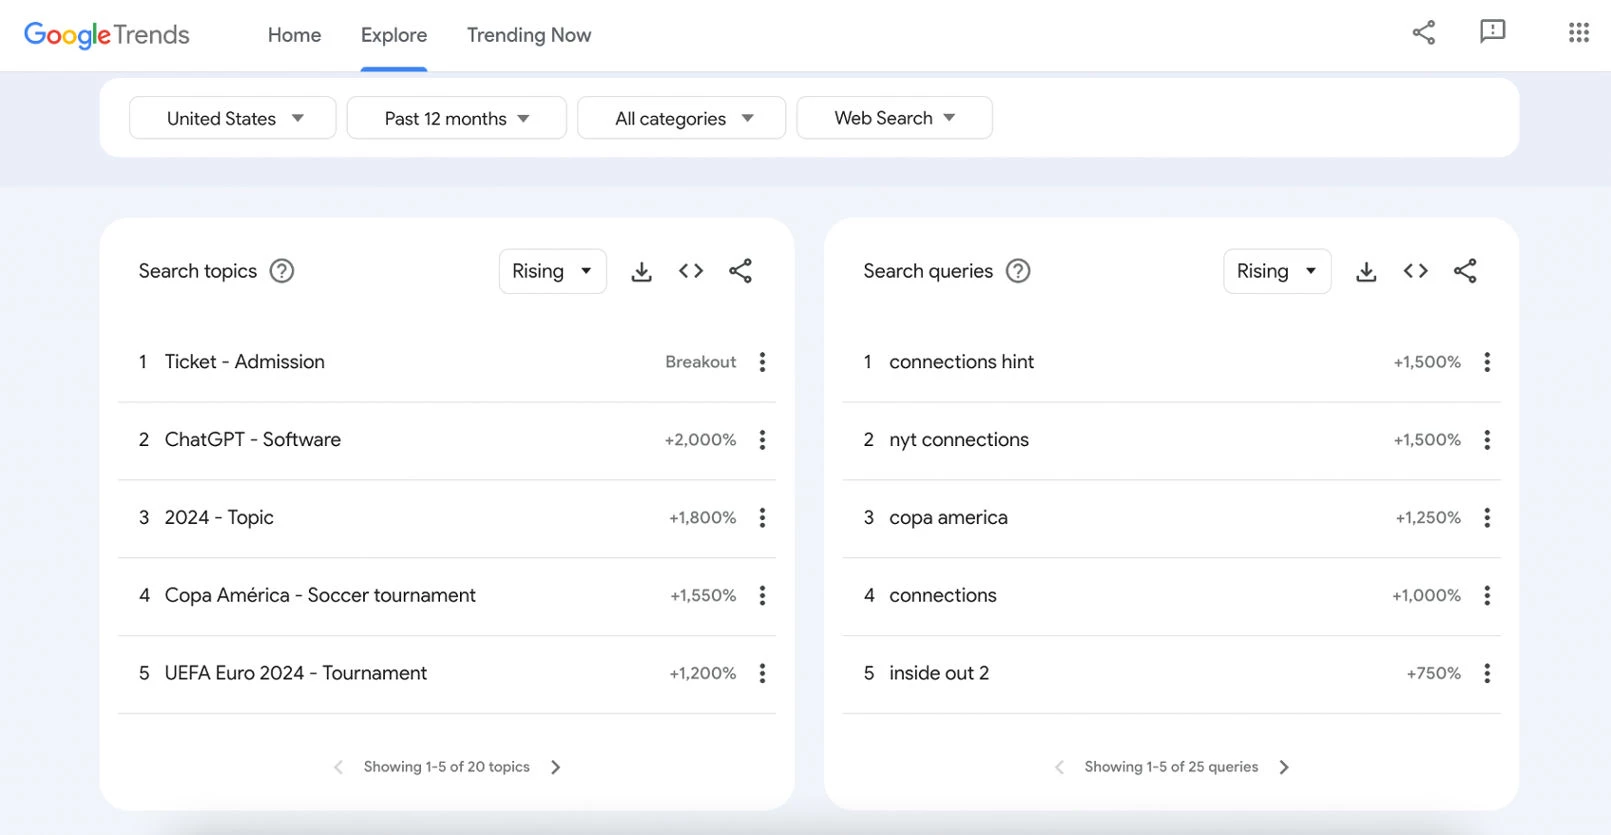This screenshot has width=1611, height=835.
Task: Click the Search queries heading
Action: coord(928,271)
